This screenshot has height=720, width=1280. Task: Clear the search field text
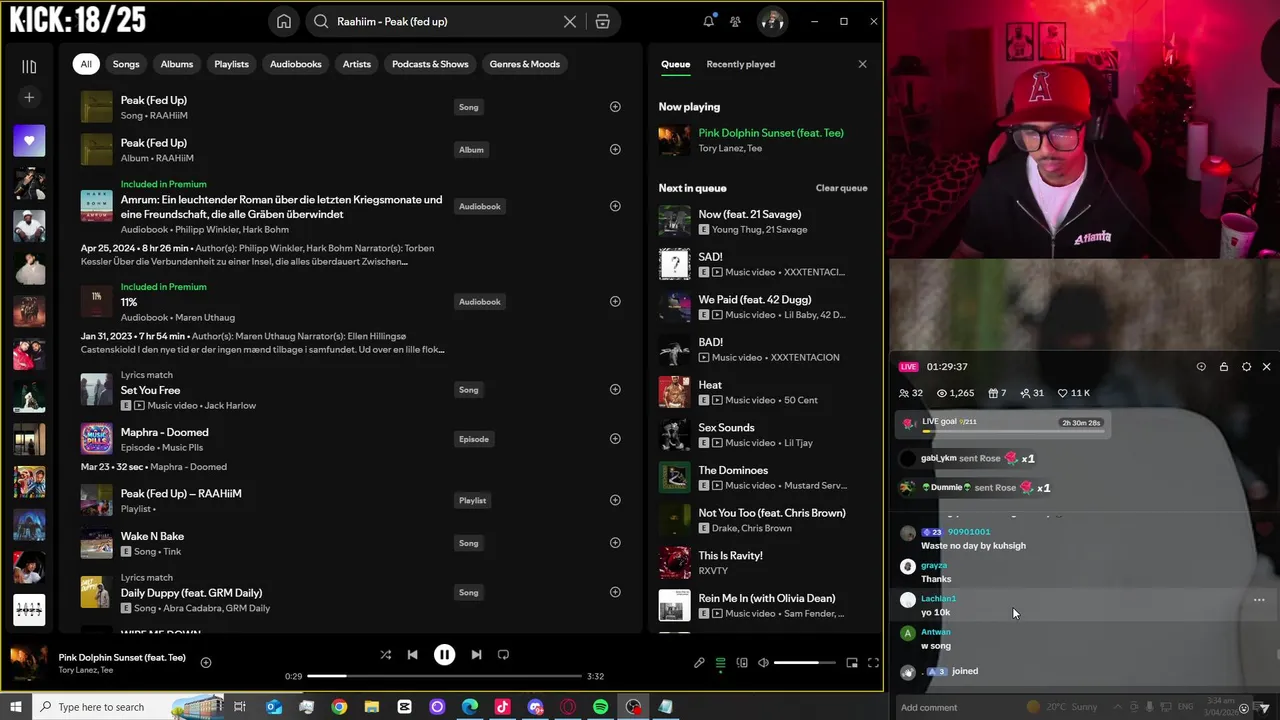[570, 22]
